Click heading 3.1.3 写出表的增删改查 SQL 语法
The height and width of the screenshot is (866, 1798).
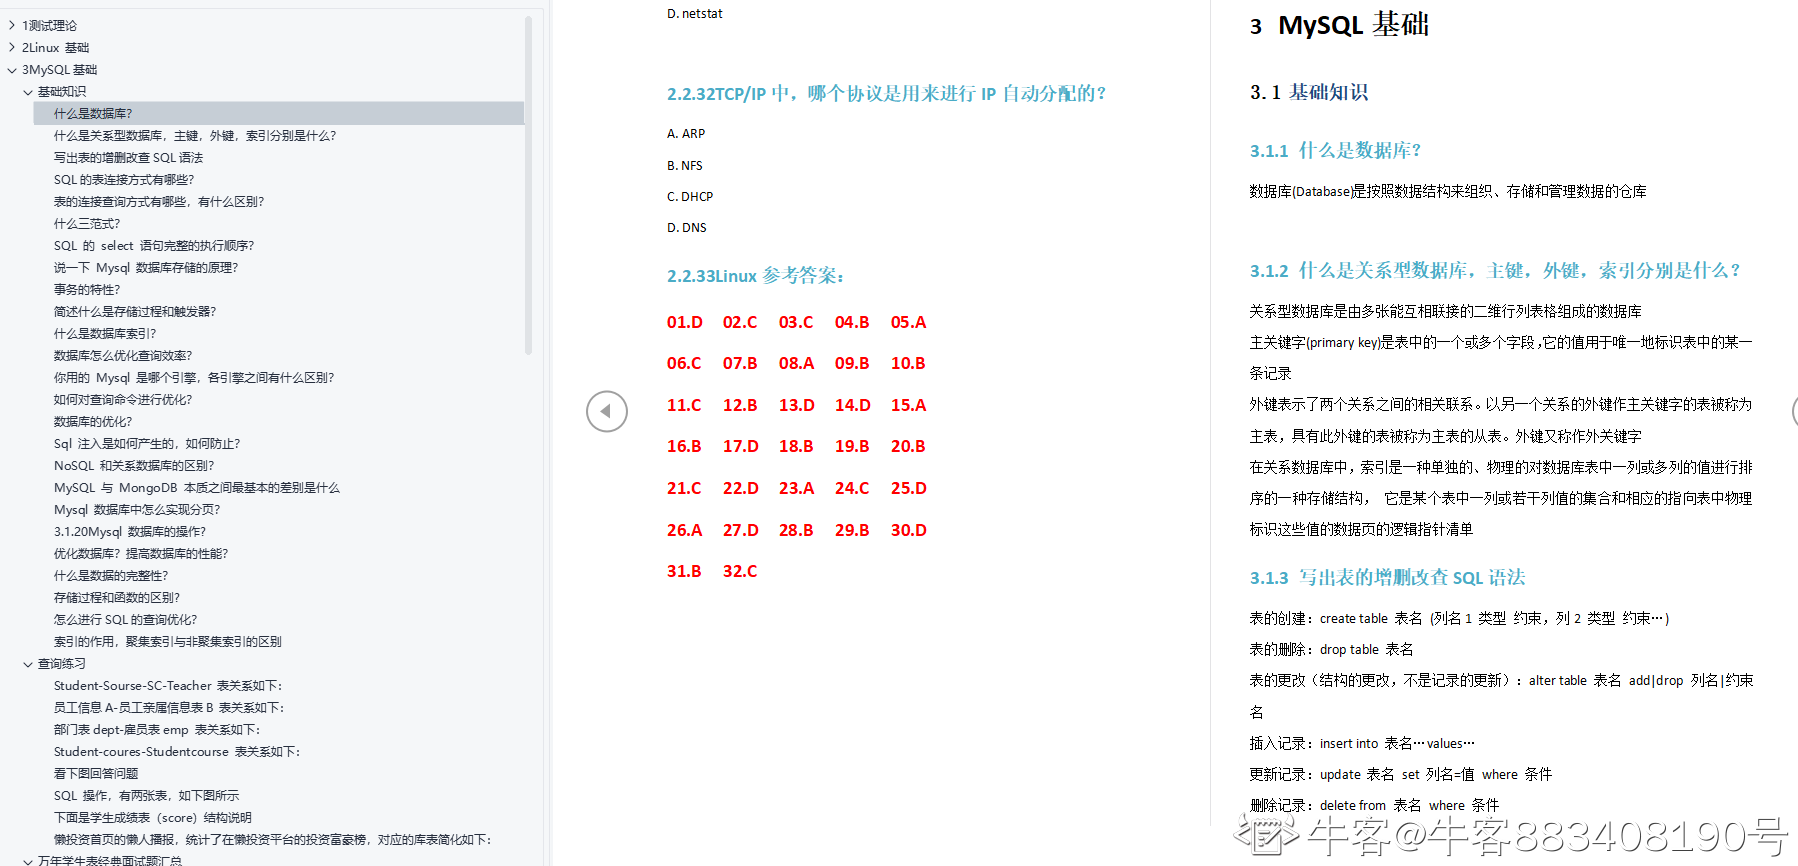(x=1387, y=578)
